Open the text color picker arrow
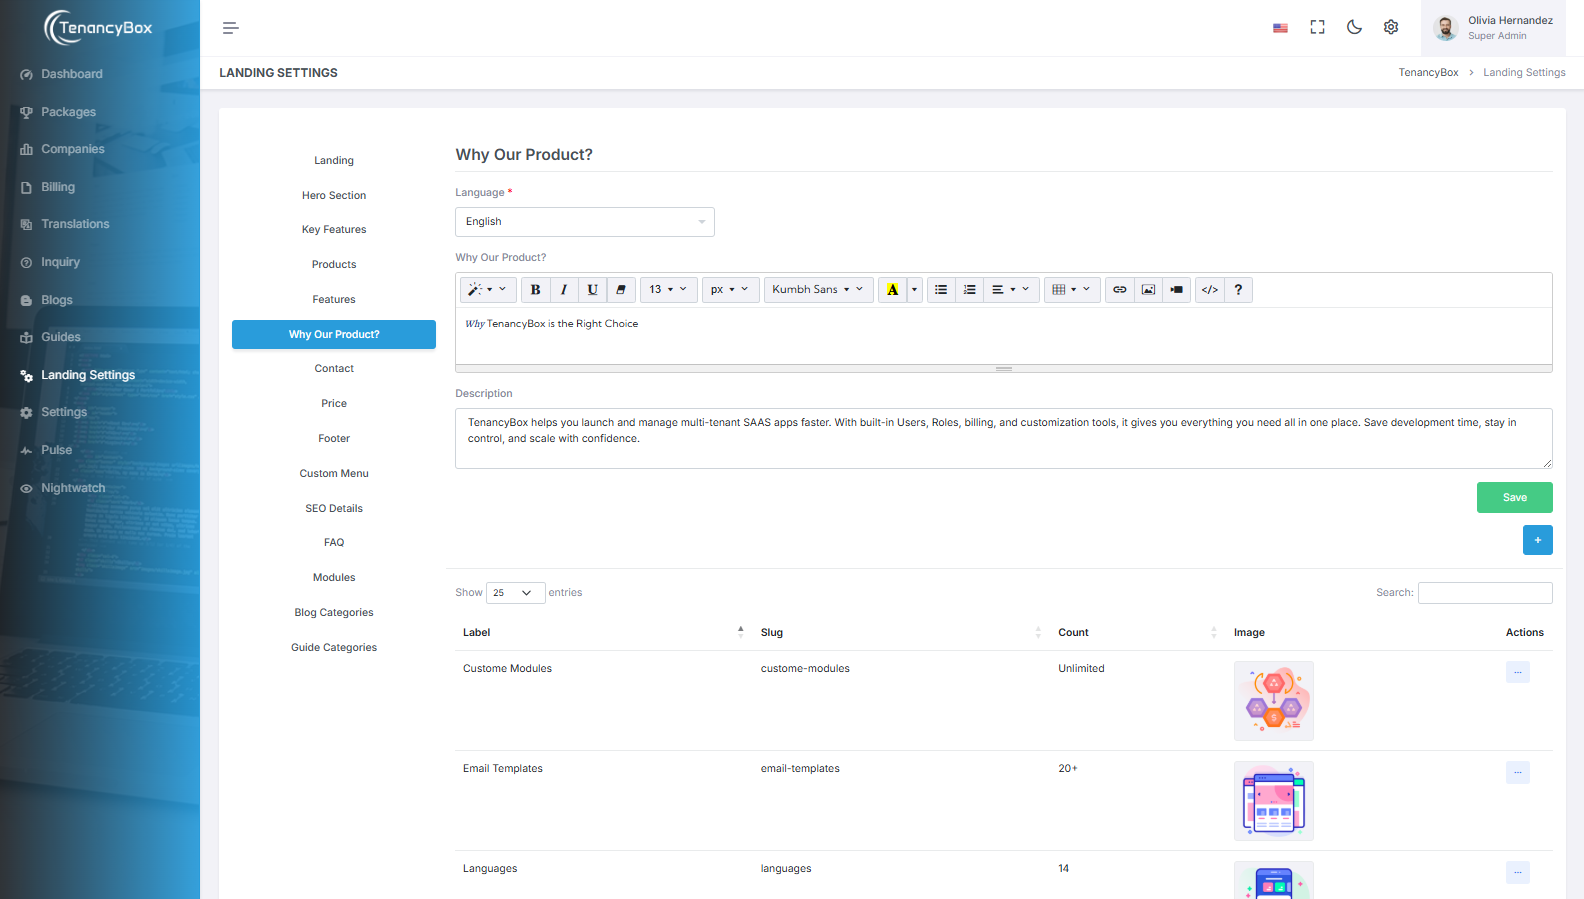This screenshot has height=899, width=1584. (914, 290)
